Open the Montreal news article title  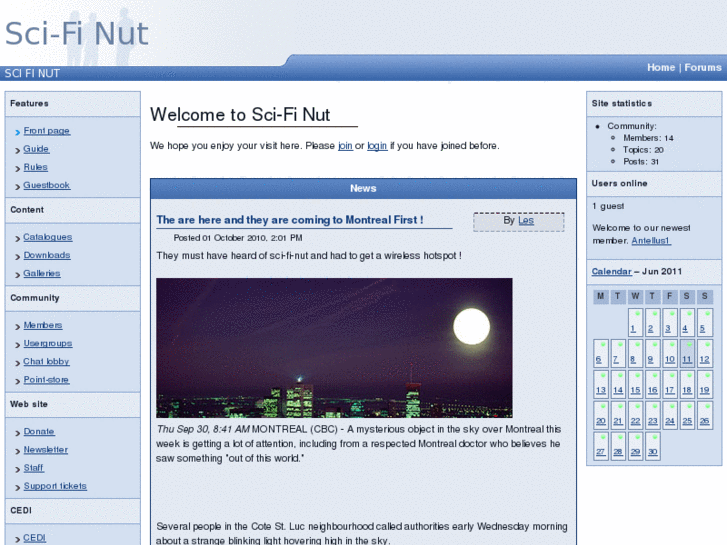pyautogui.click(x=289, y=220)
